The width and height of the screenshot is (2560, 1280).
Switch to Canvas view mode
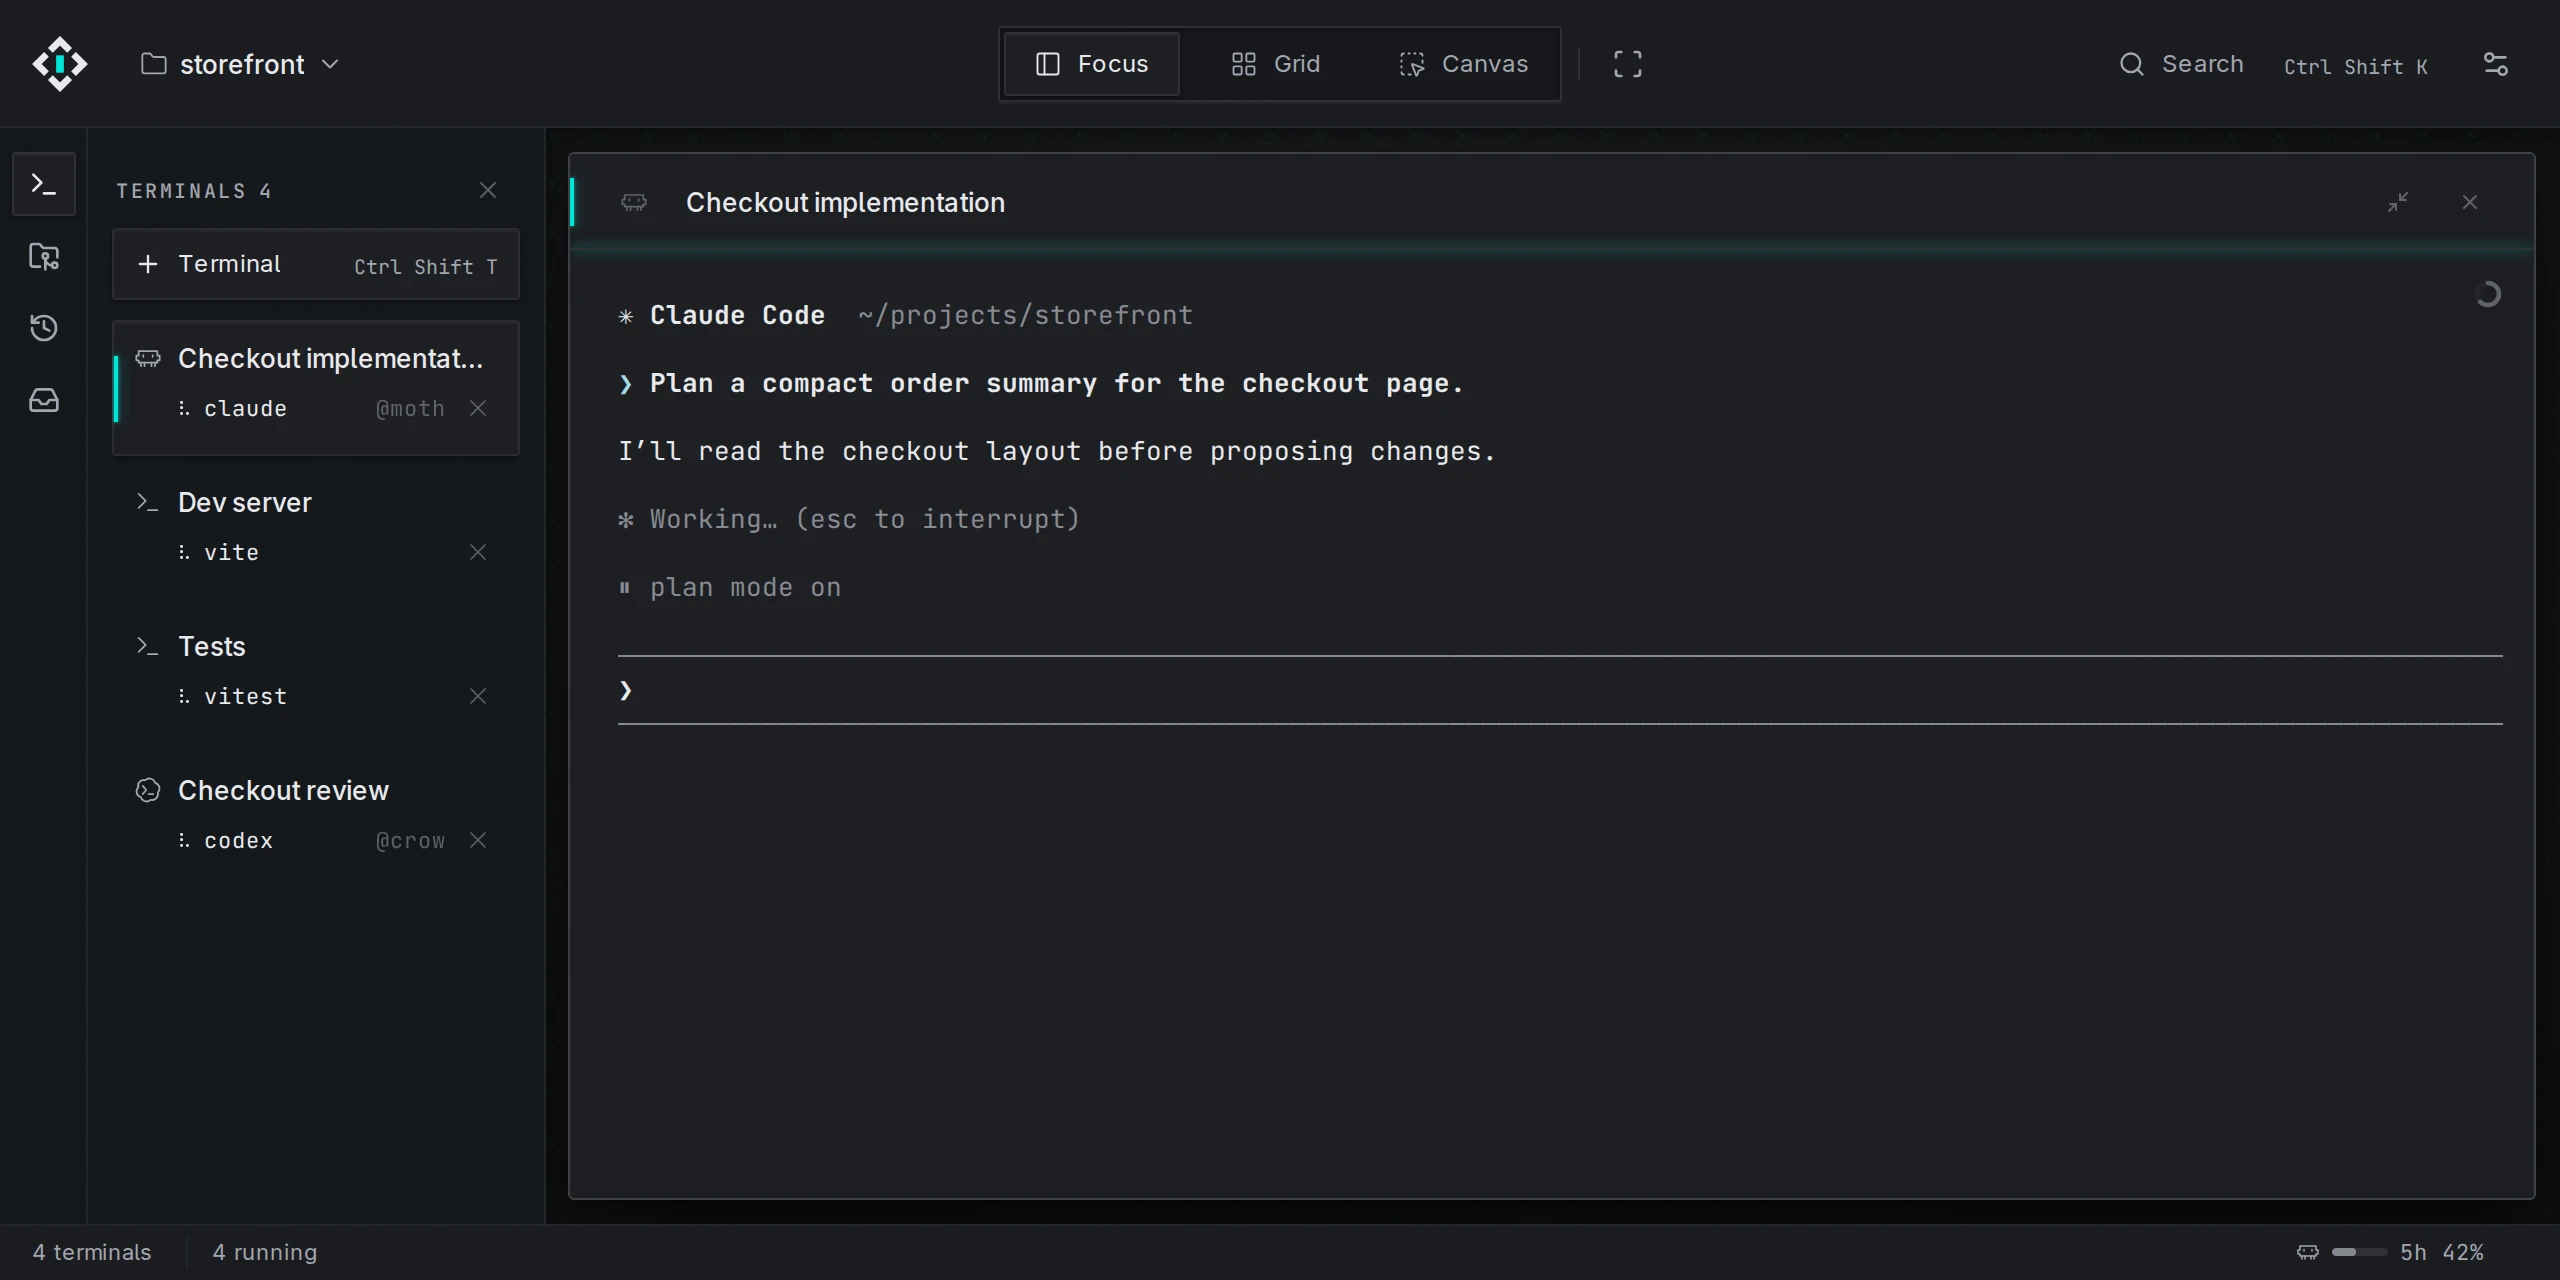(x=1463, y=64)
